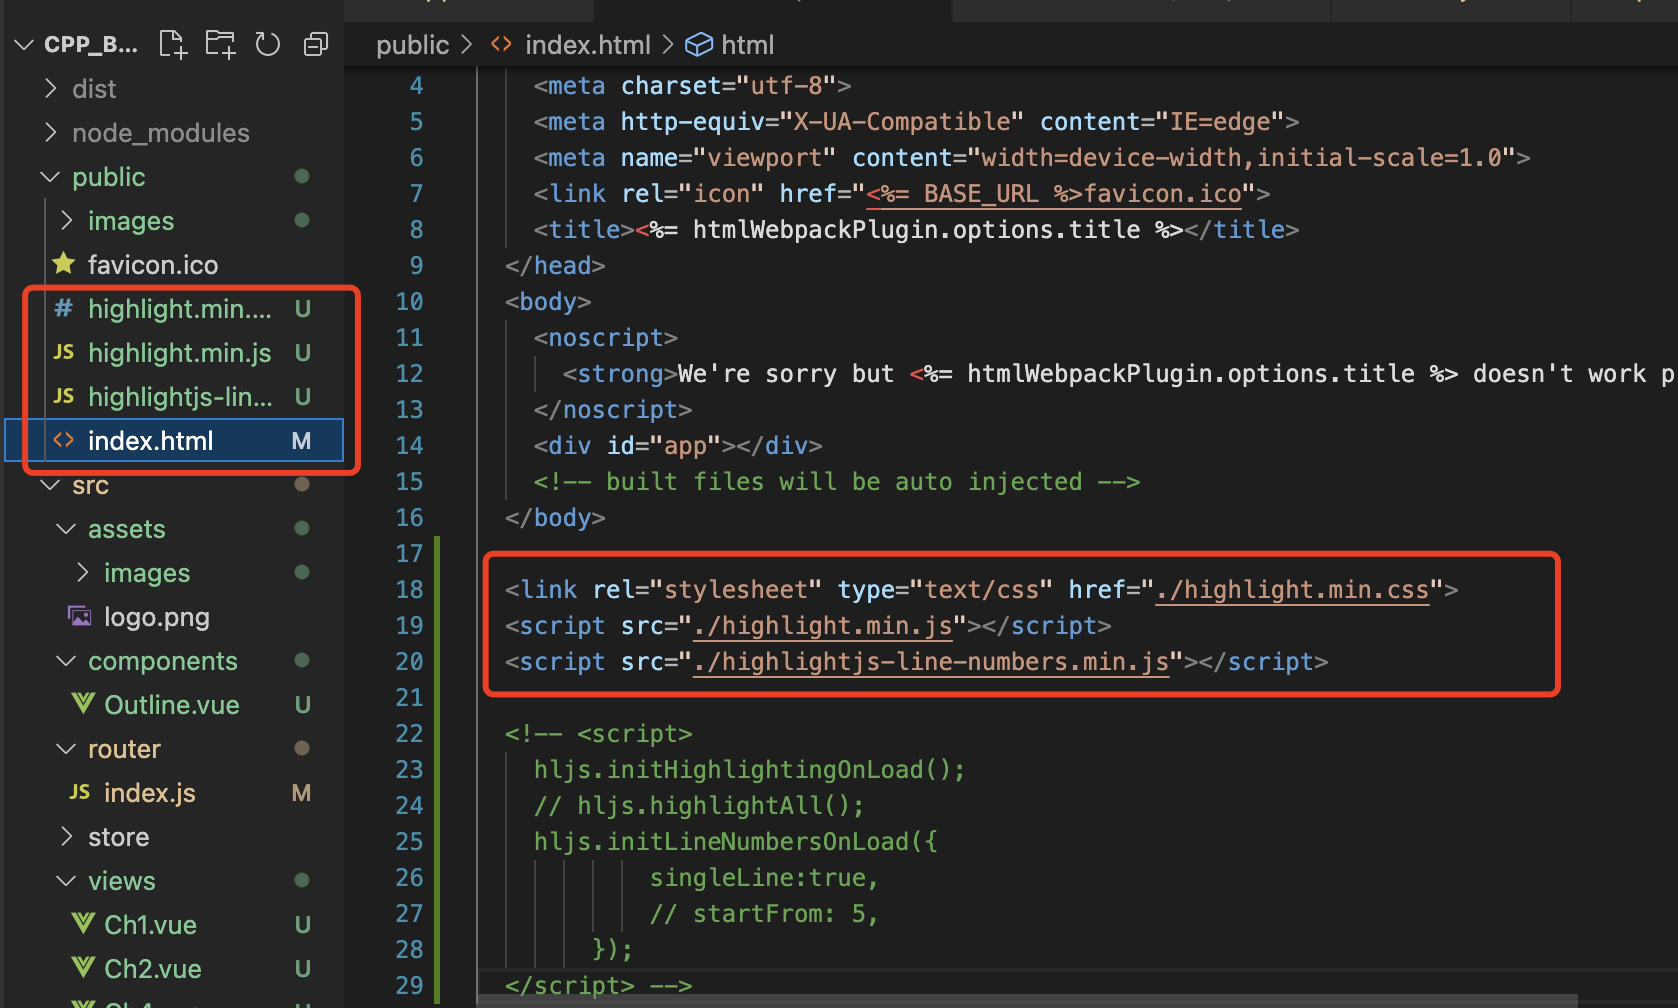
Task: Click the BASE_URL favicon.ico href
Action: tap(1054, 194)
